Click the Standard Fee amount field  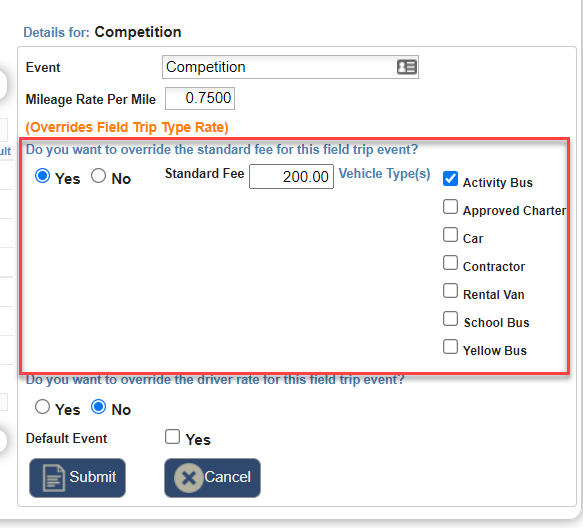pos(292,177)
